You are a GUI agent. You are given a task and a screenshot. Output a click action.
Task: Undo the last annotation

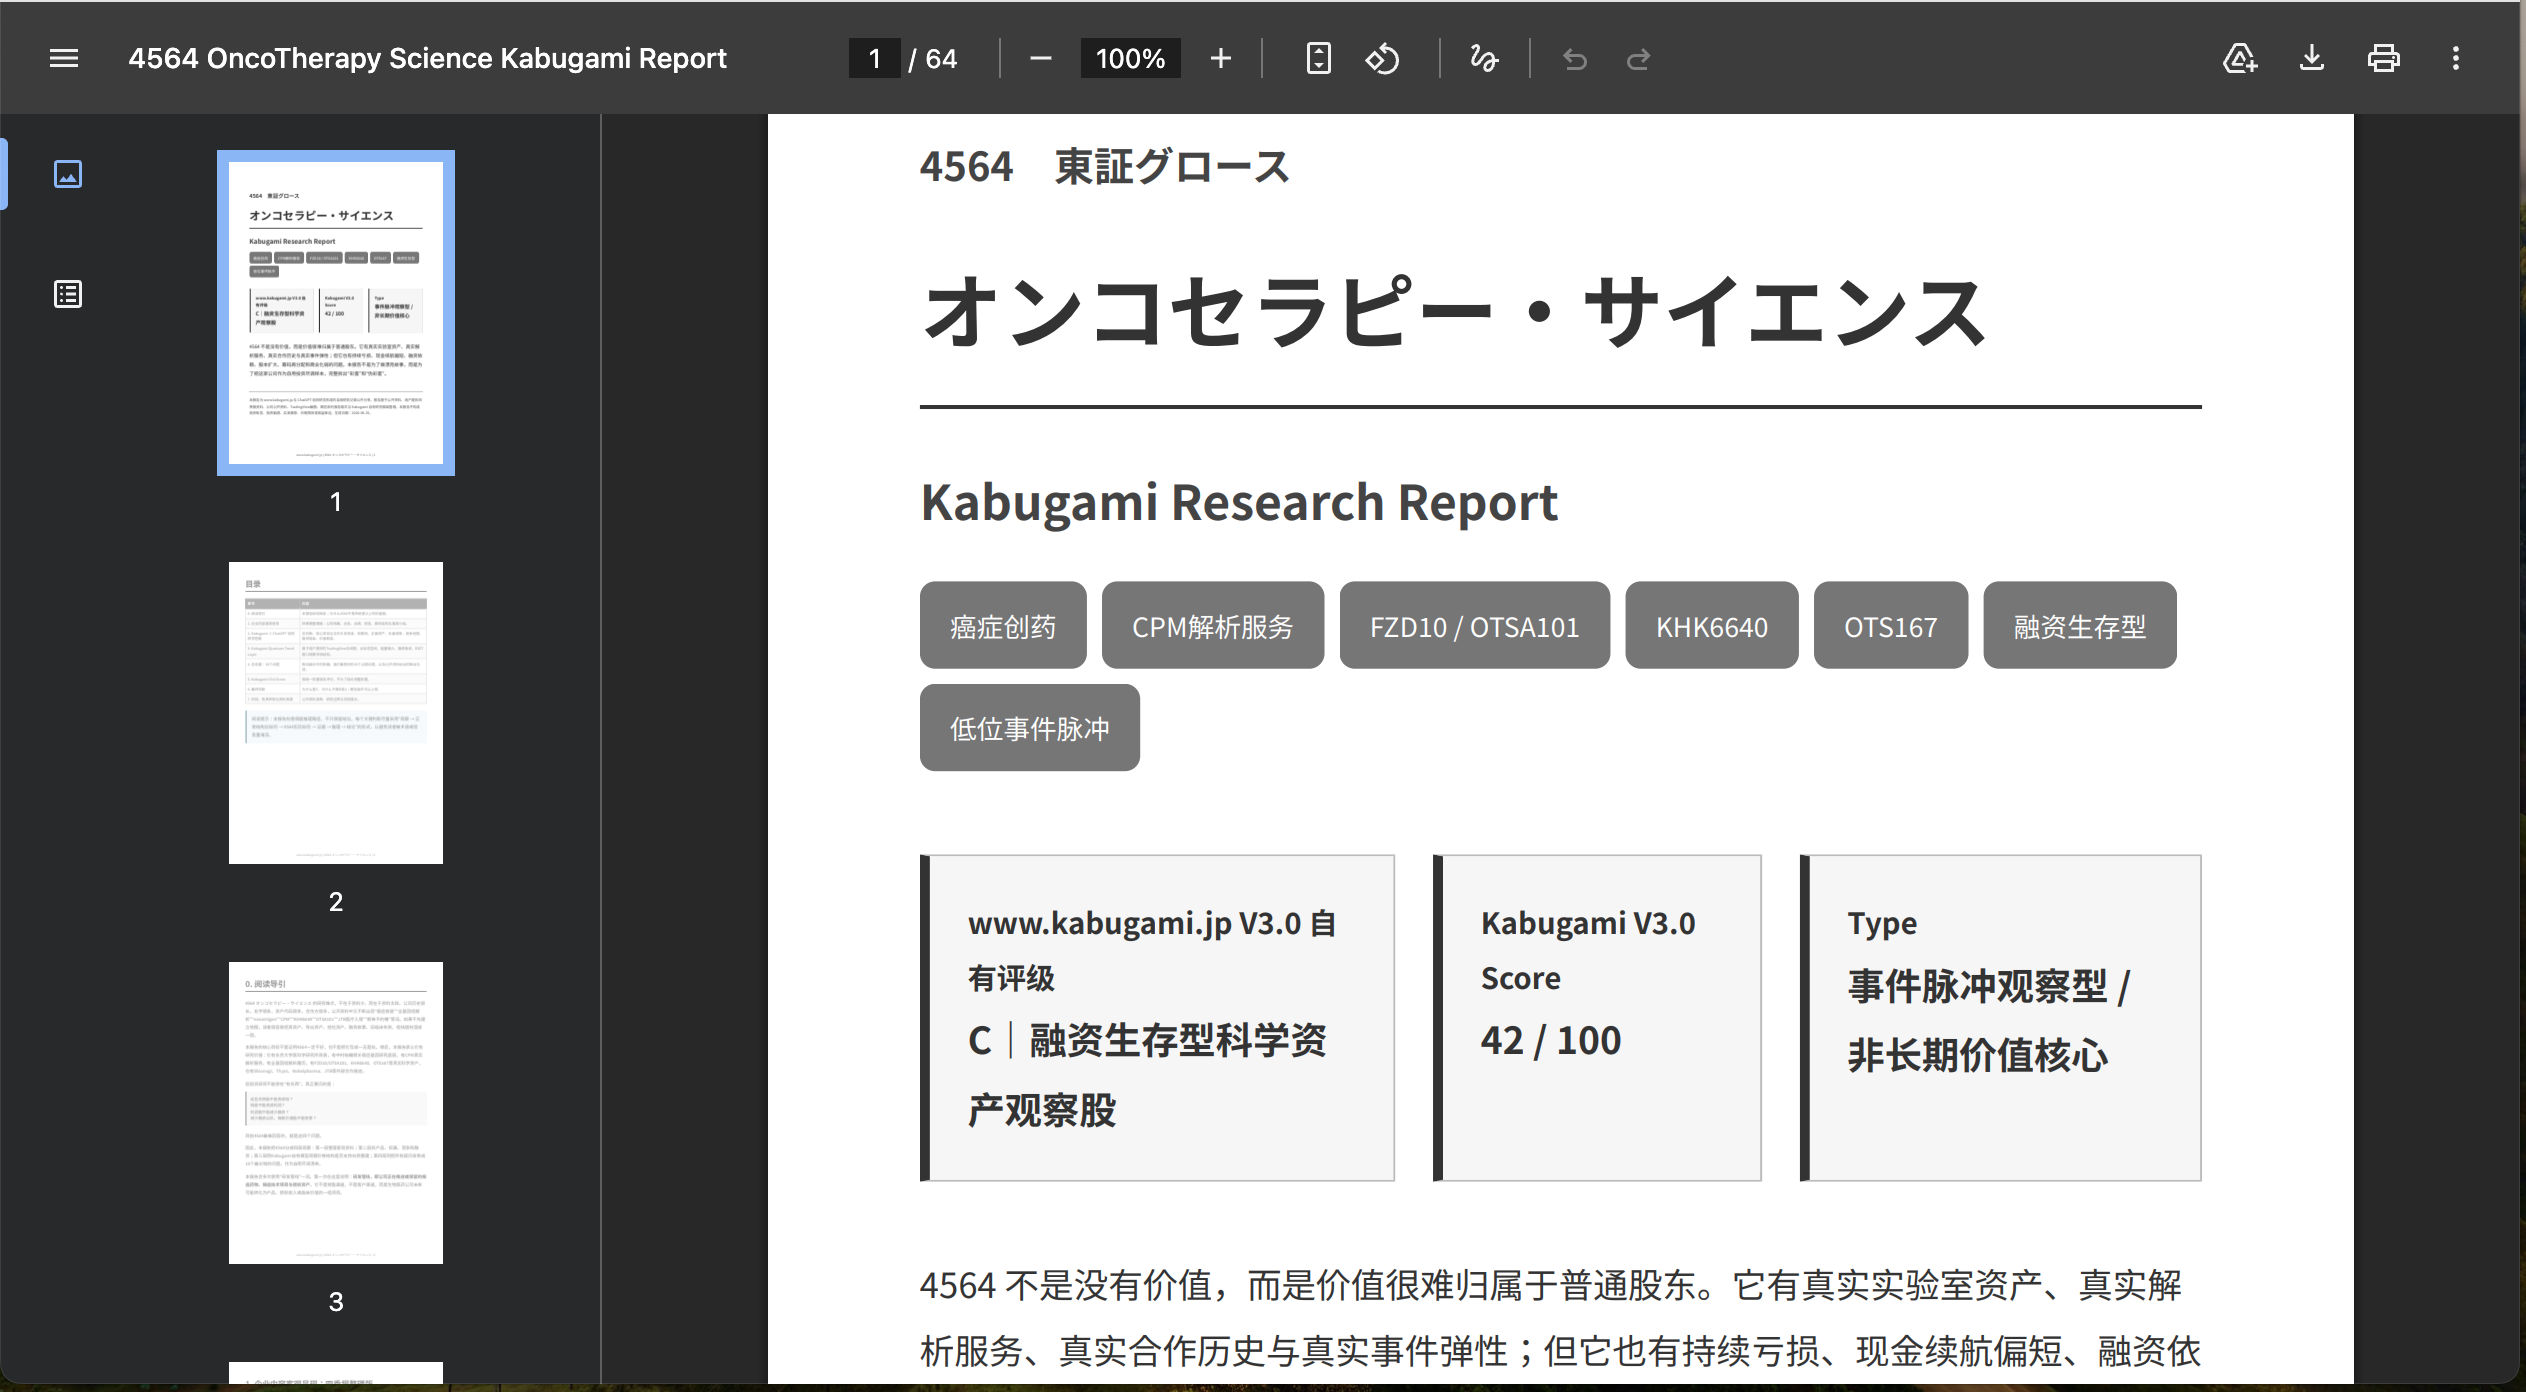(x=1575, y=59)
